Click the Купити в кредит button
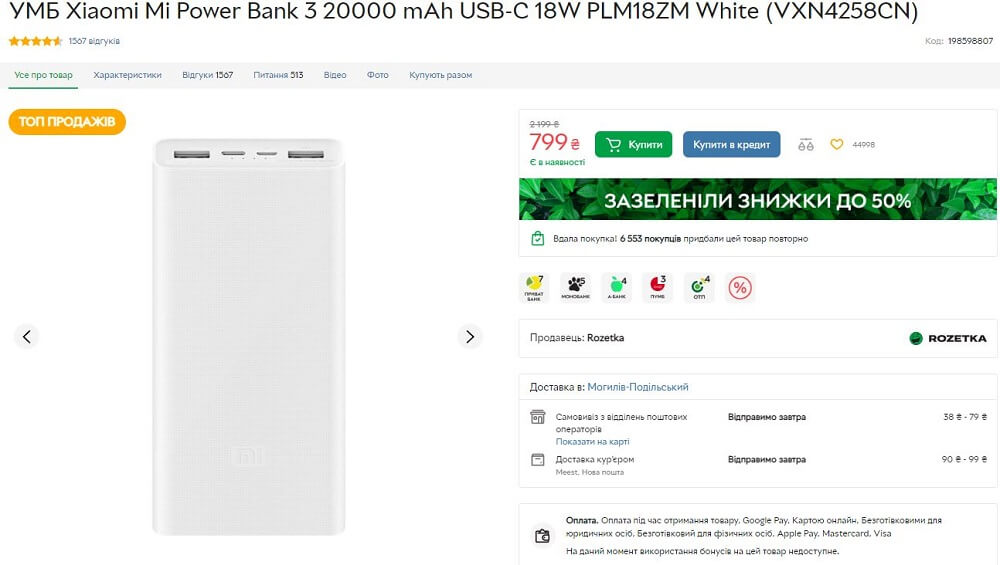 pos(732,145)
